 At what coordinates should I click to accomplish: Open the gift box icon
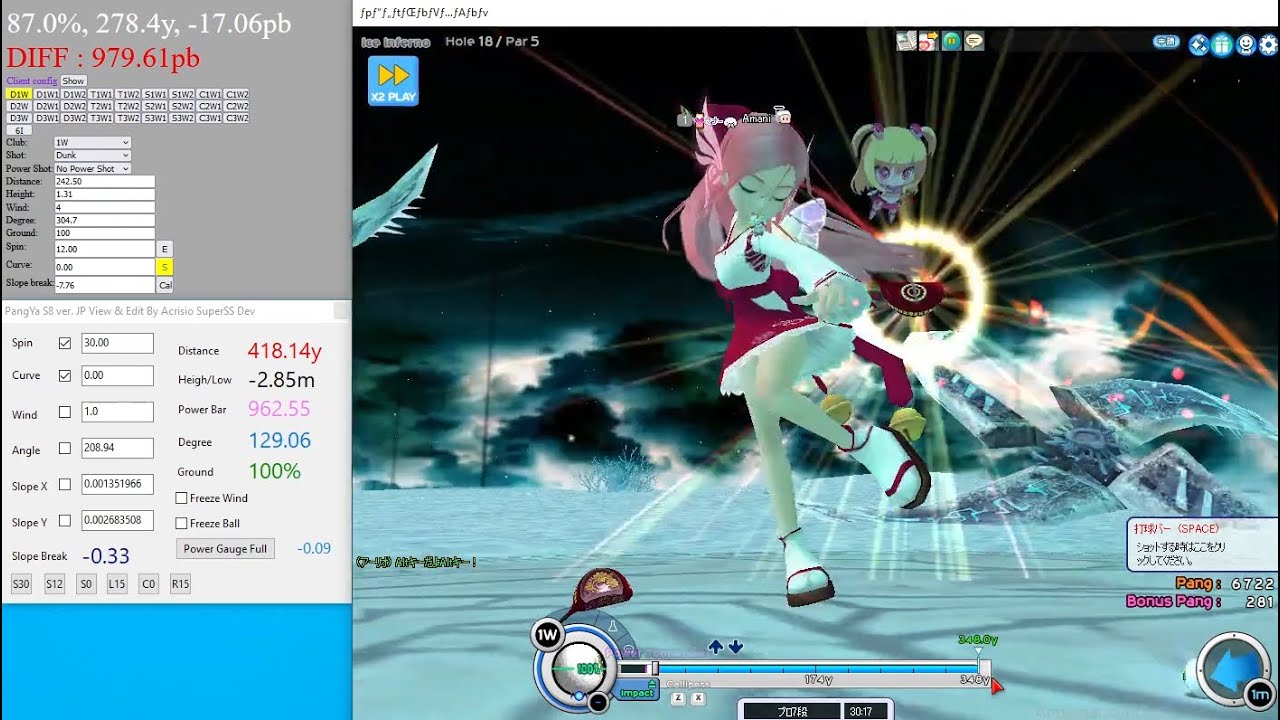coord(1222,44)
